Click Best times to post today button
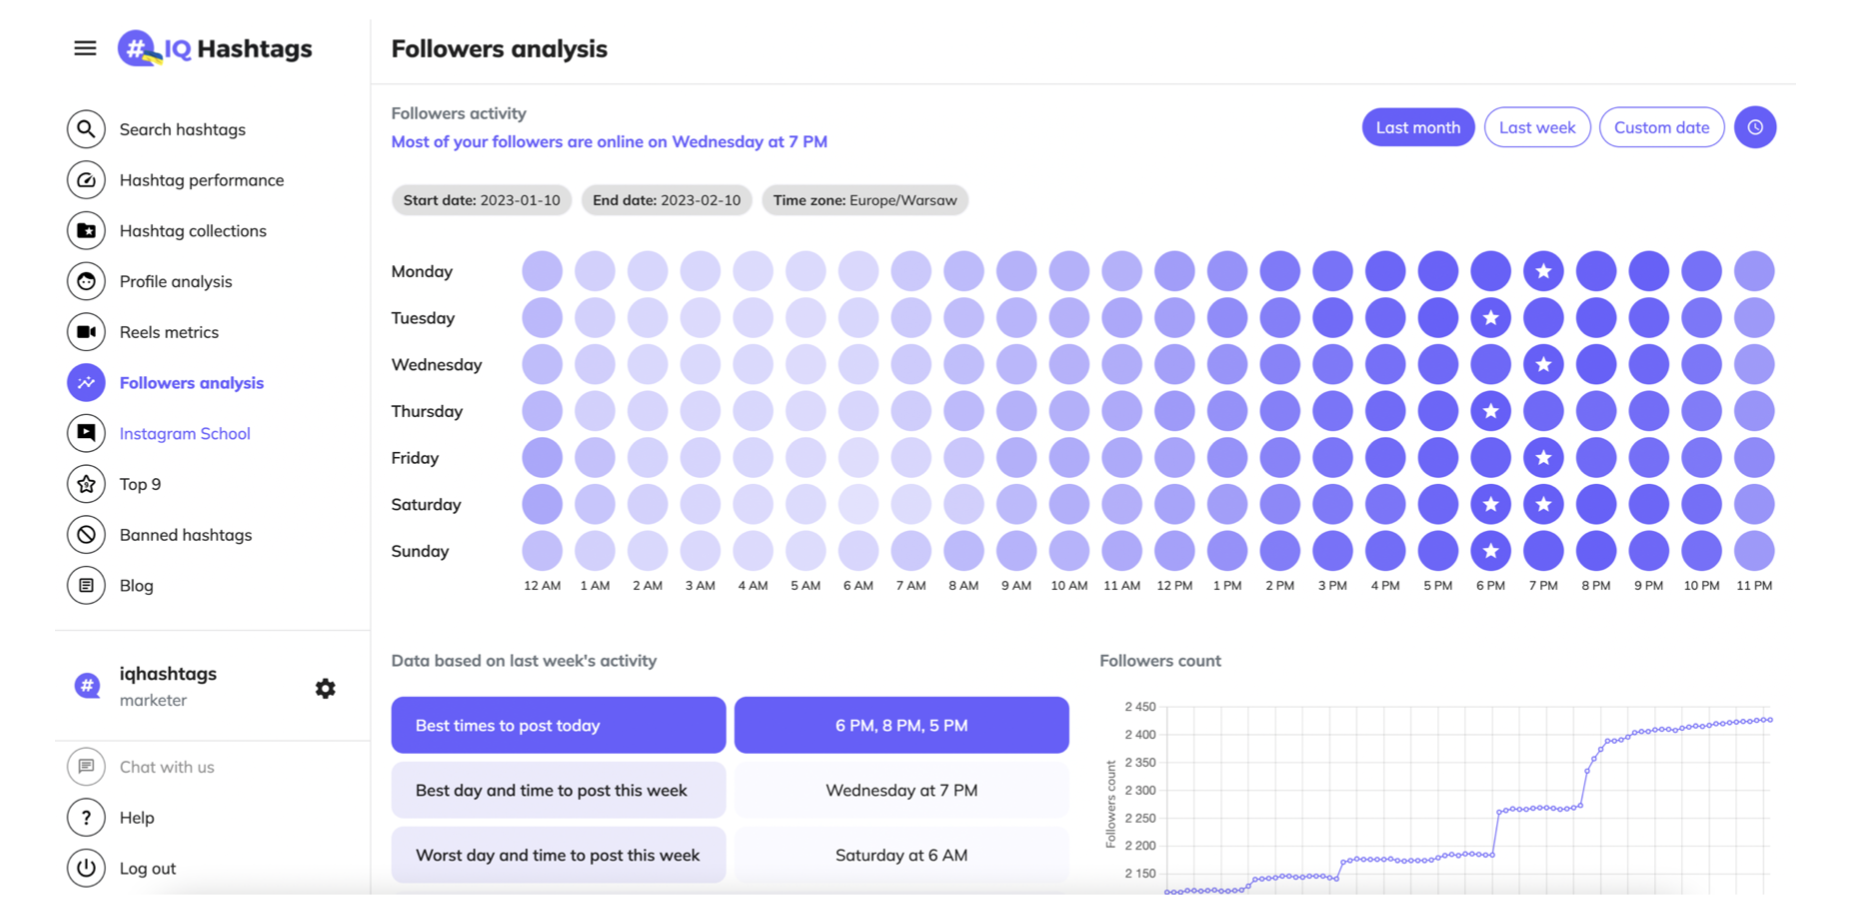The image size is (1876, 910). 558,725
